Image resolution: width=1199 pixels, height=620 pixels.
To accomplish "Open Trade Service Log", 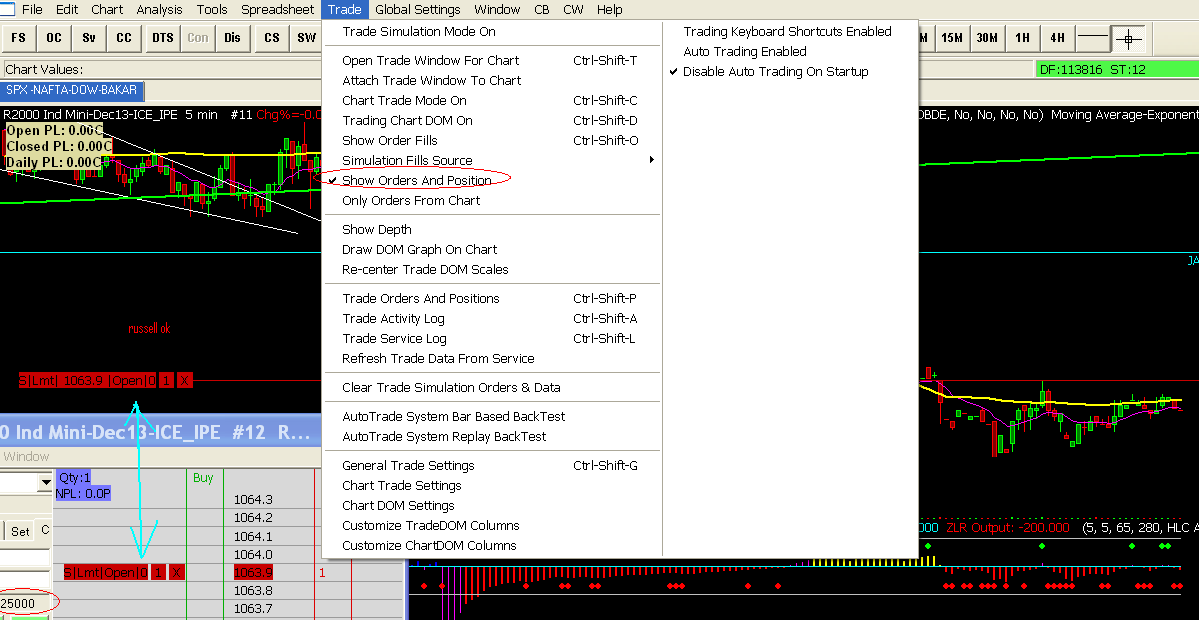I will (x=492, y=338).
